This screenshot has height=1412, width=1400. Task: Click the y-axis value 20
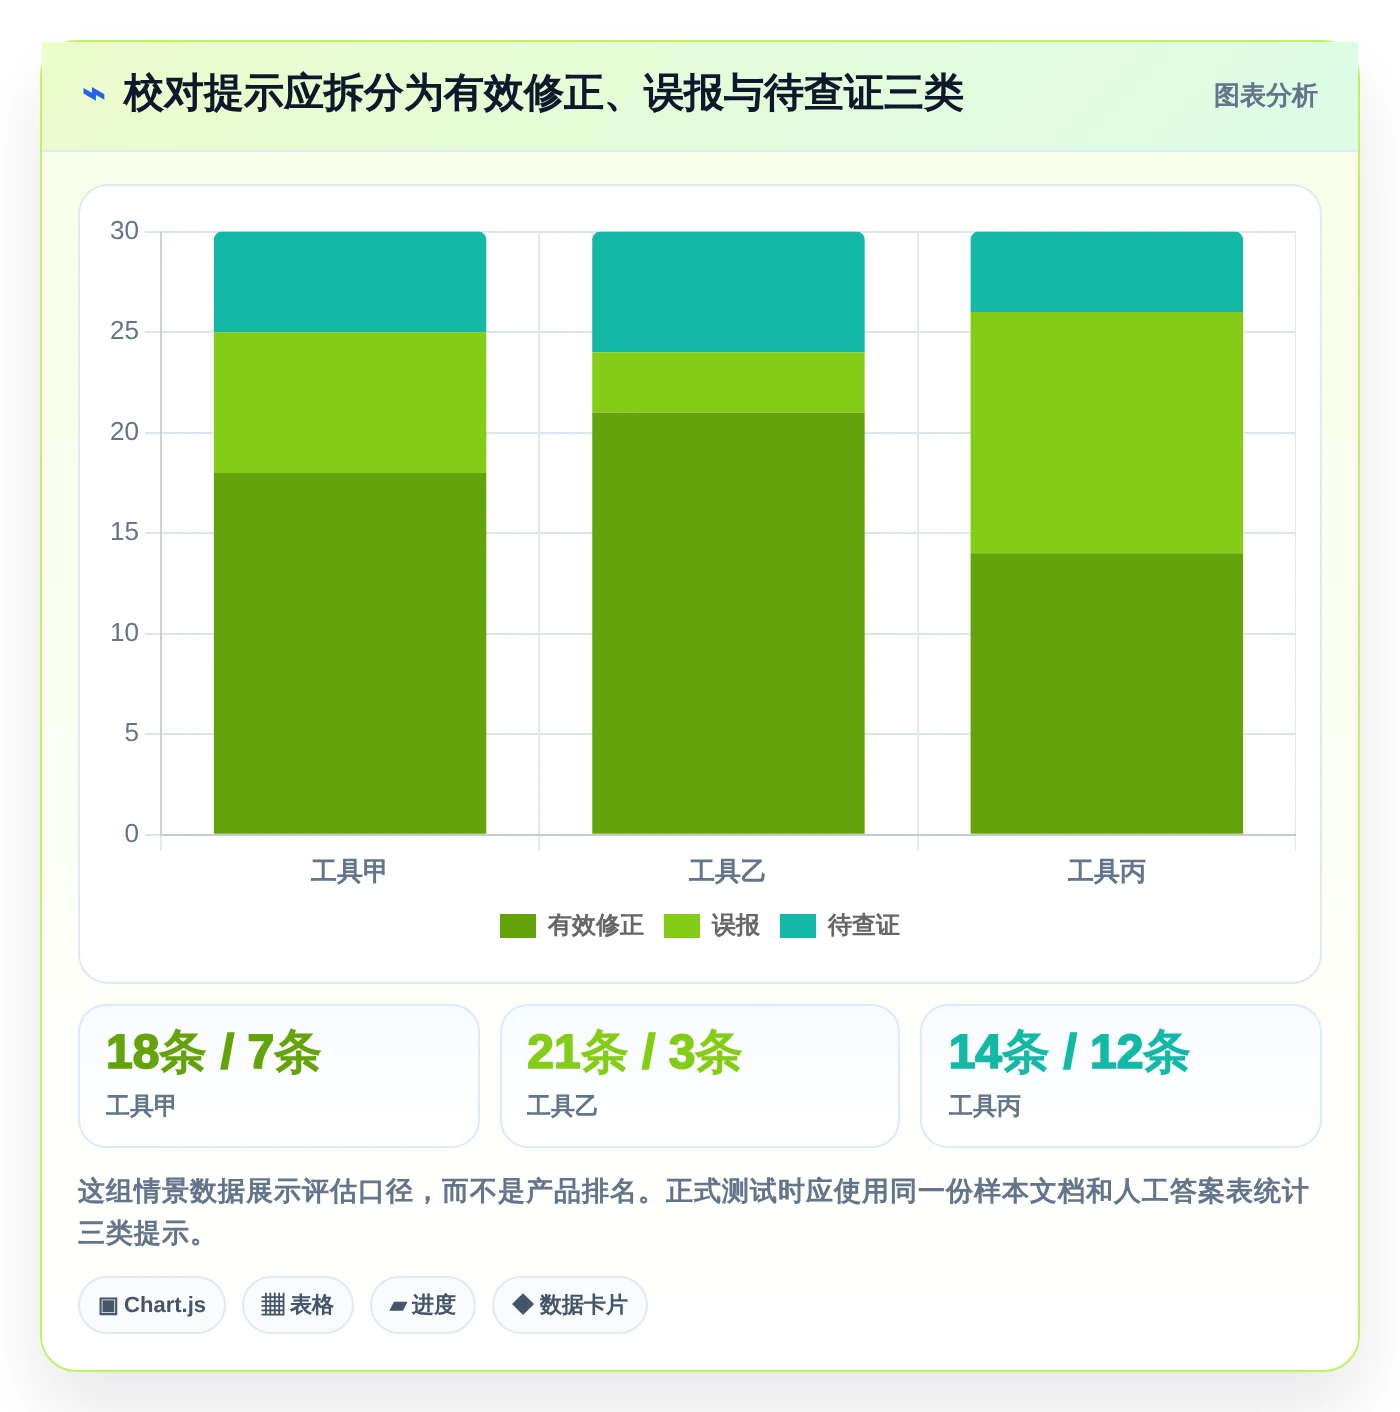coord(125,432)
